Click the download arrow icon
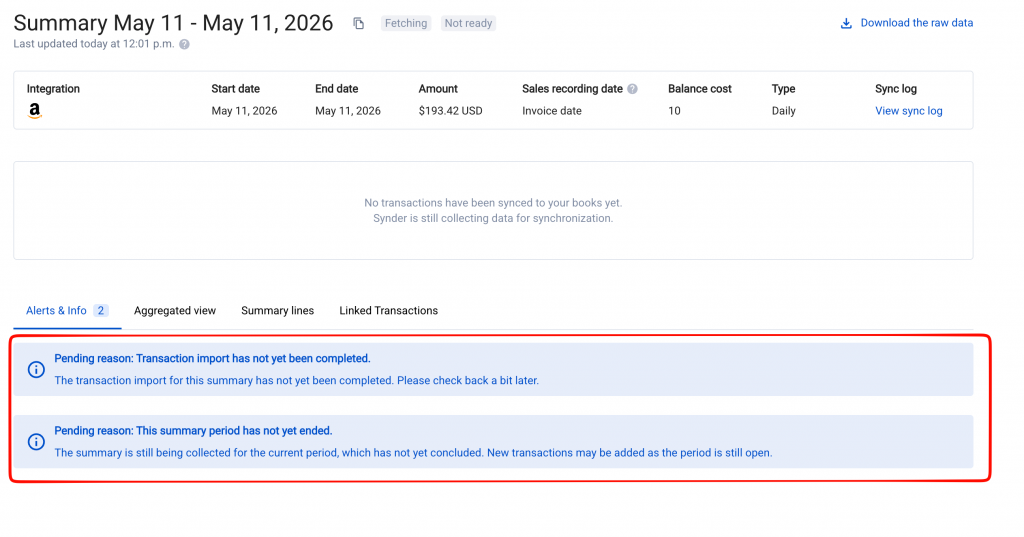 (x=846, y=24)
